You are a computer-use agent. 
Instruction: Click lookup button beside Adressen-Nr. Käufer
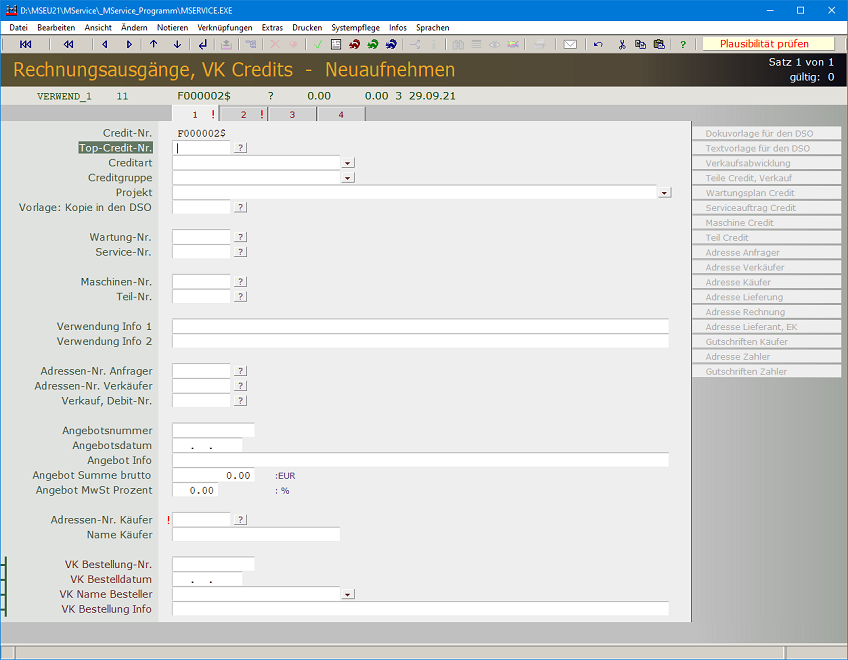pyautogui.click(x=241, y=520)
